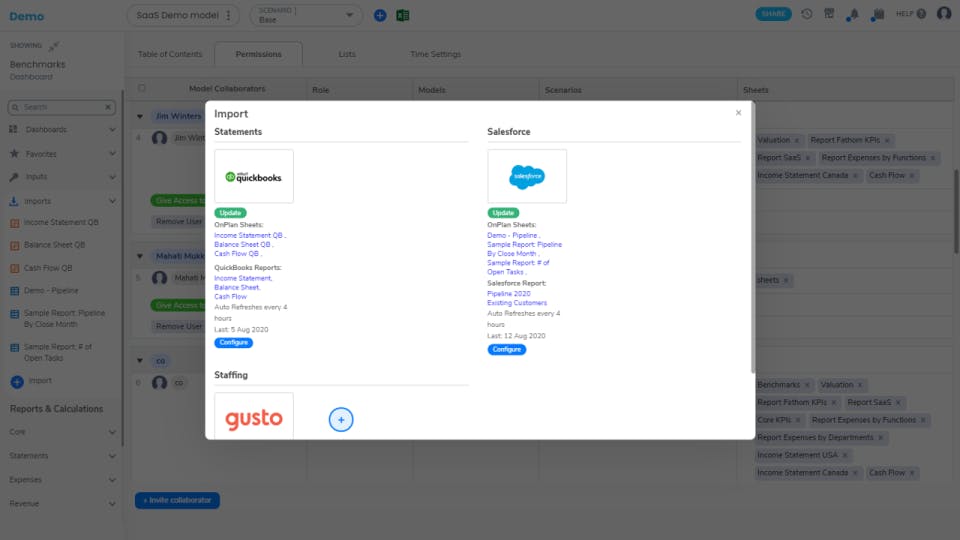Click the Invite collaborator button
The width and height of the screenshot is (960, 540).
tap(177, 500)
